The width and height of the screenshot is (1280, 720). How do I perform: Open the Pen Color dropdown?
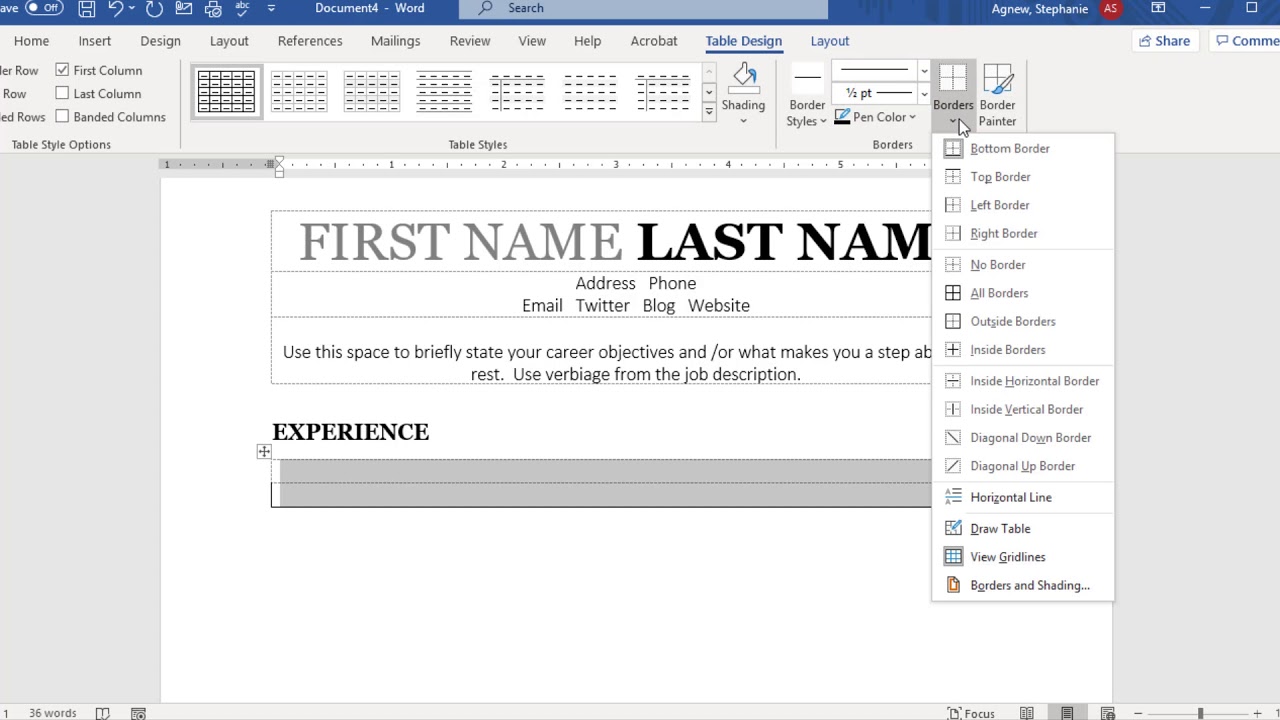[912, 117]
